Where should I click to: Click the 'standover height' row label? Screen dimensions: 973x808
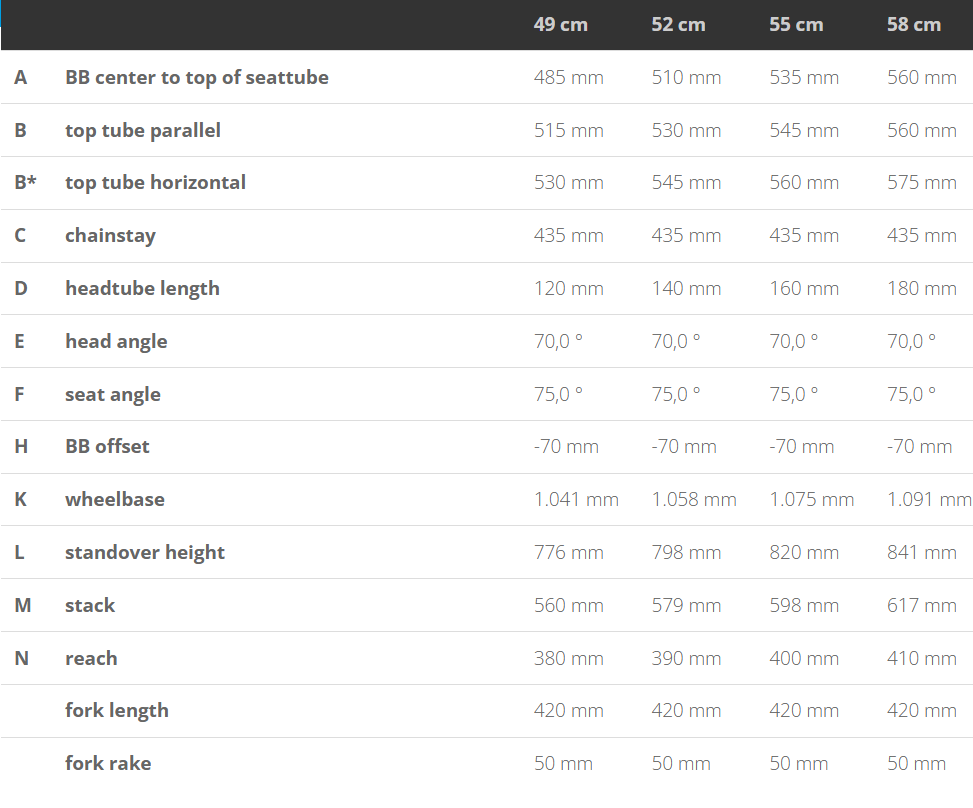tap(145, 552)
